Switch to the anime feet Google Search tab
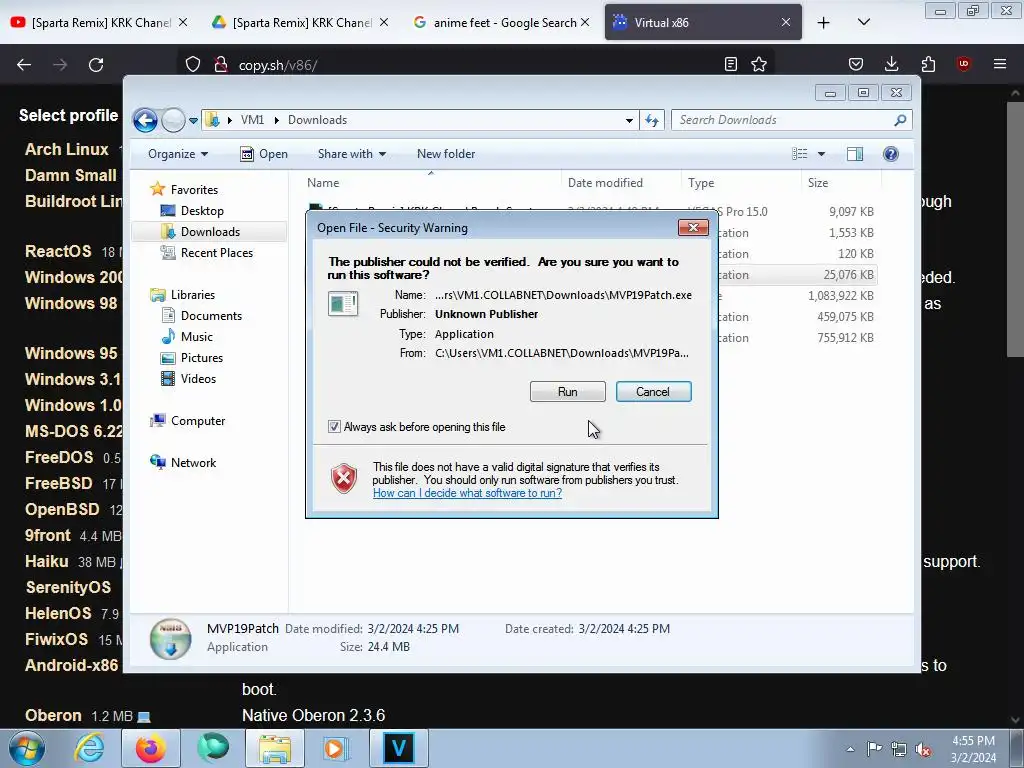Viewport: 1024px width, 768px height. pos(501,22)
